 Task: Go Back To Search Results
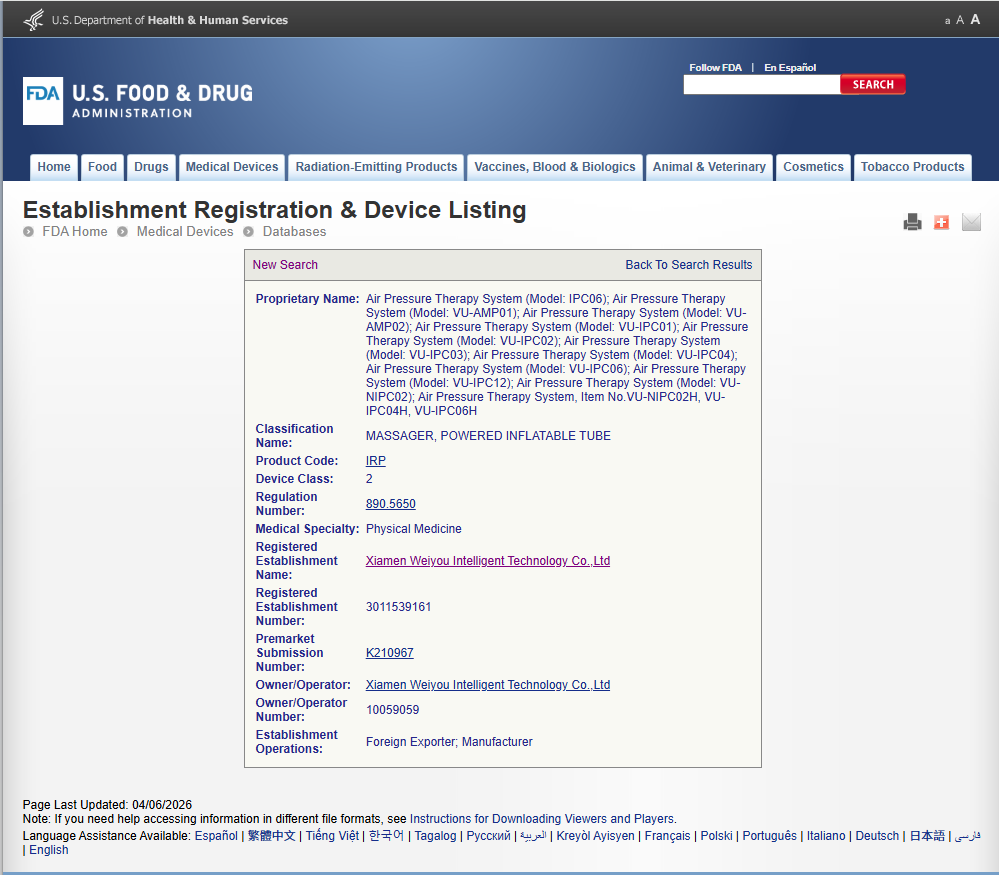[x=689, y=264]
